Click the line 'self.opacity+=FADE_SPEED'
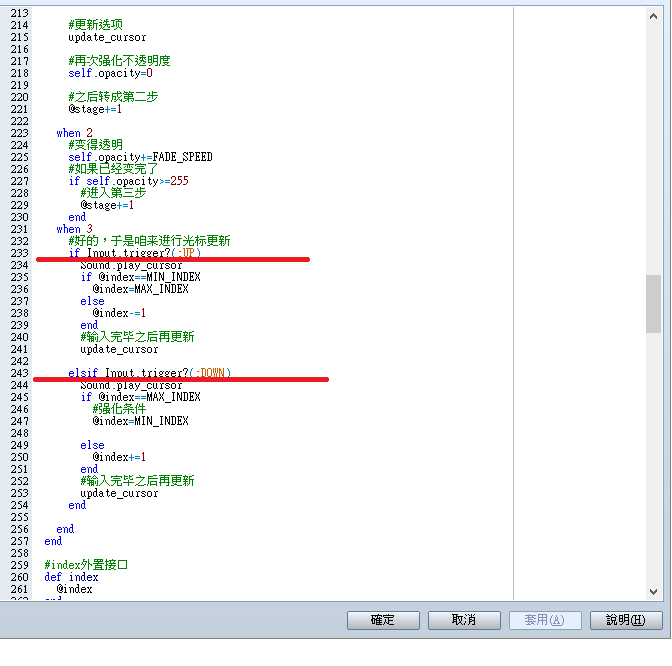The image size is (672, 666). point(140,157)
